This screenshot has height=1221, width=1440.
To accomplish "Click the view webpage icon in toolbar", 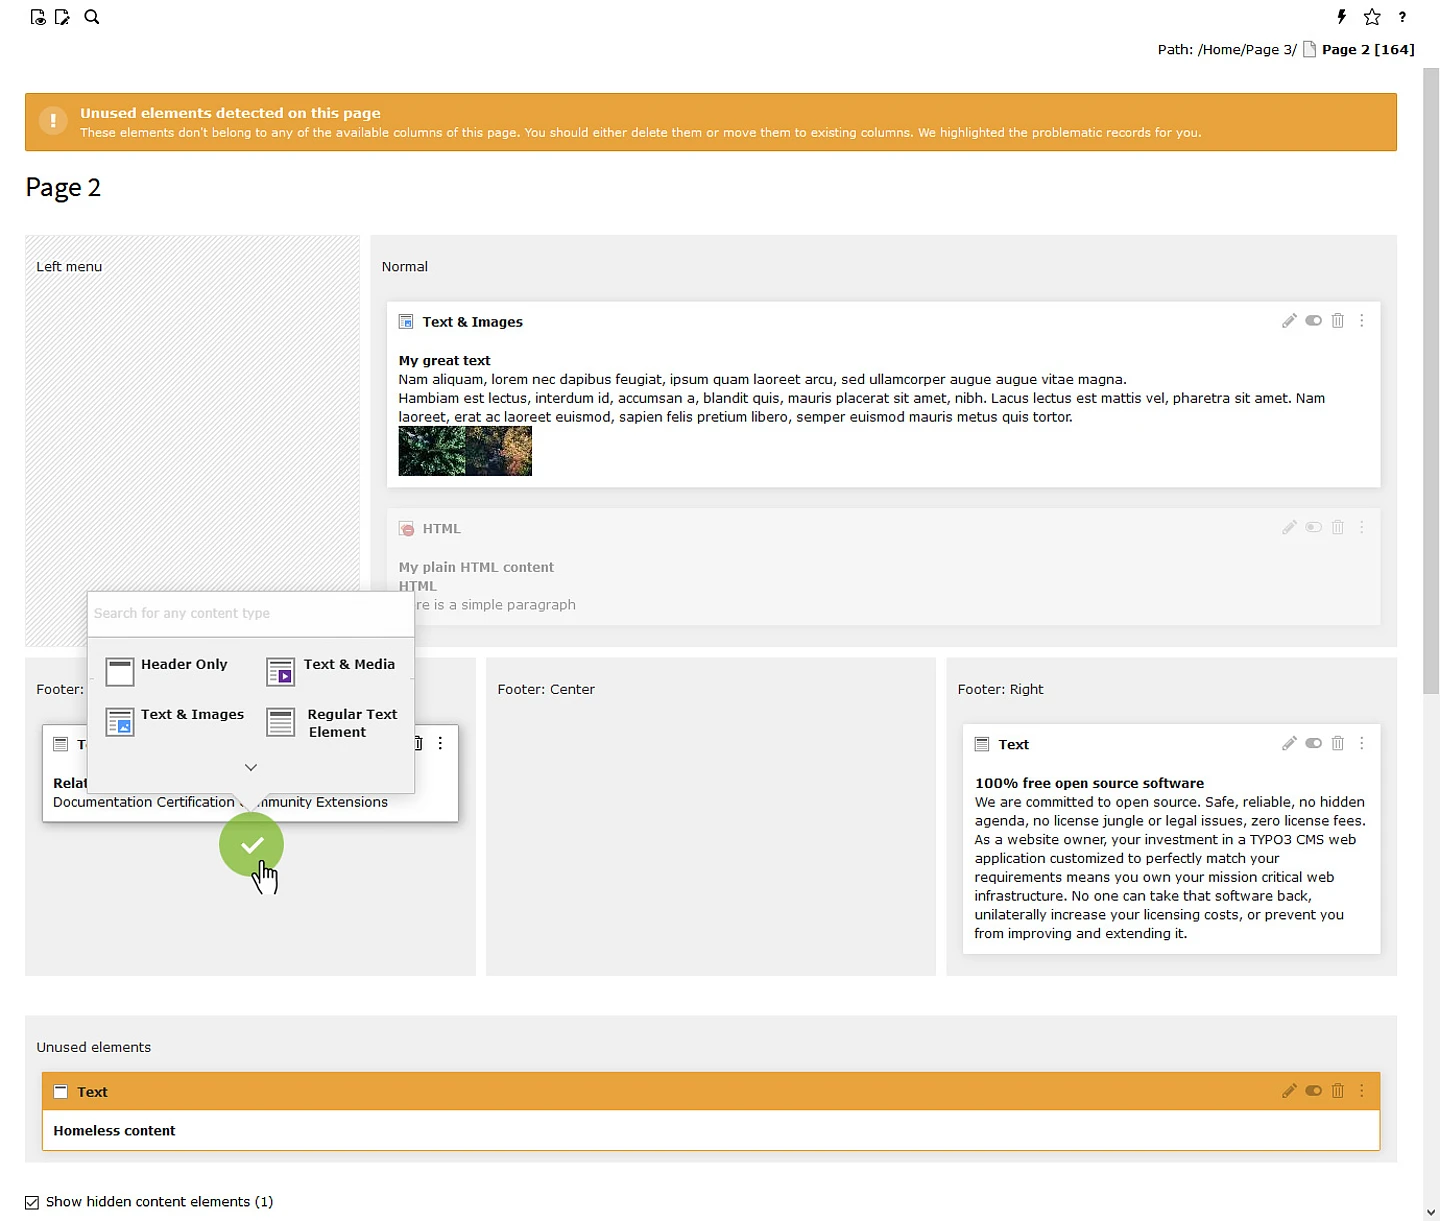I will [38, 17].
